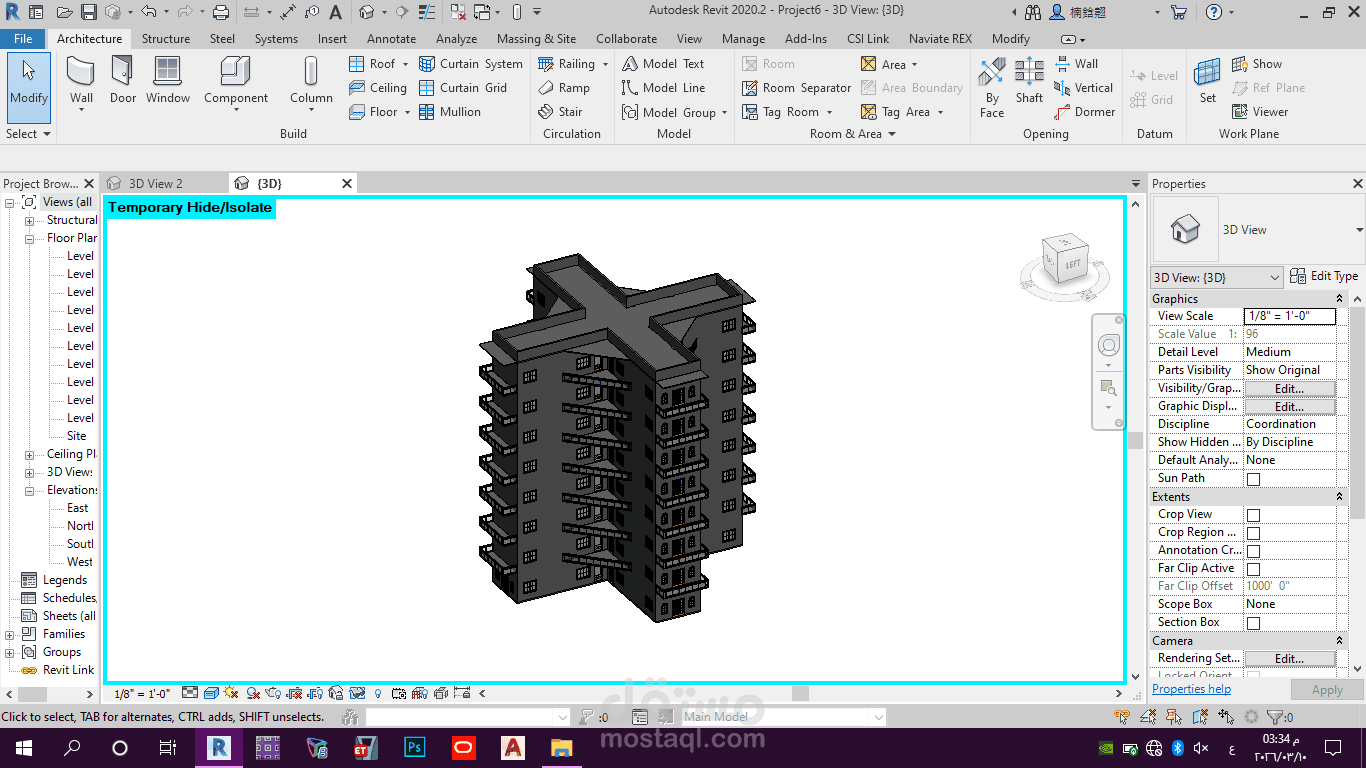Draw a Model Line
1366x768 pixels.
[663, 88]
